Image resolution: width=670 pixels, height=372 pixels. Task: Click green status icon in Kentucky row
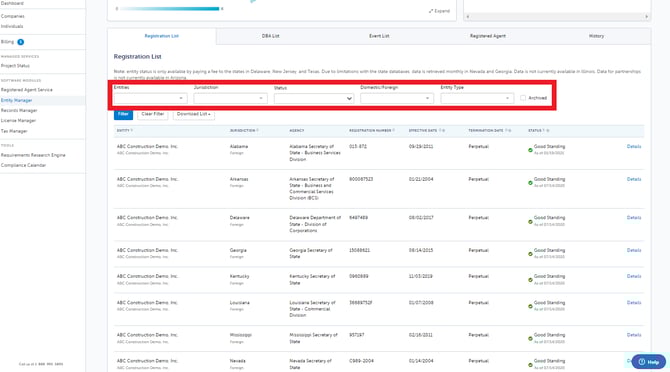click(x=530, y=280)
